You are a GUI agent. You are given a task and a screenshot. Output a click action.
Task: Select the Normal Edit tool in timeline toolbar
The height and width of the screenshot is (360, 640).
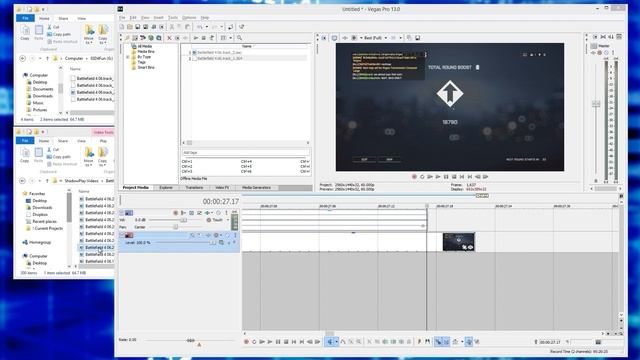[330, 342]
